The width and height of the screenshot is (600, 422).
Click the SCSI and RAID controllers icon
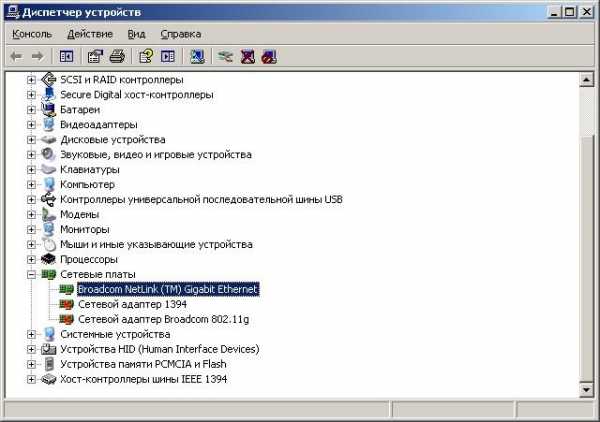pos(49,80)
